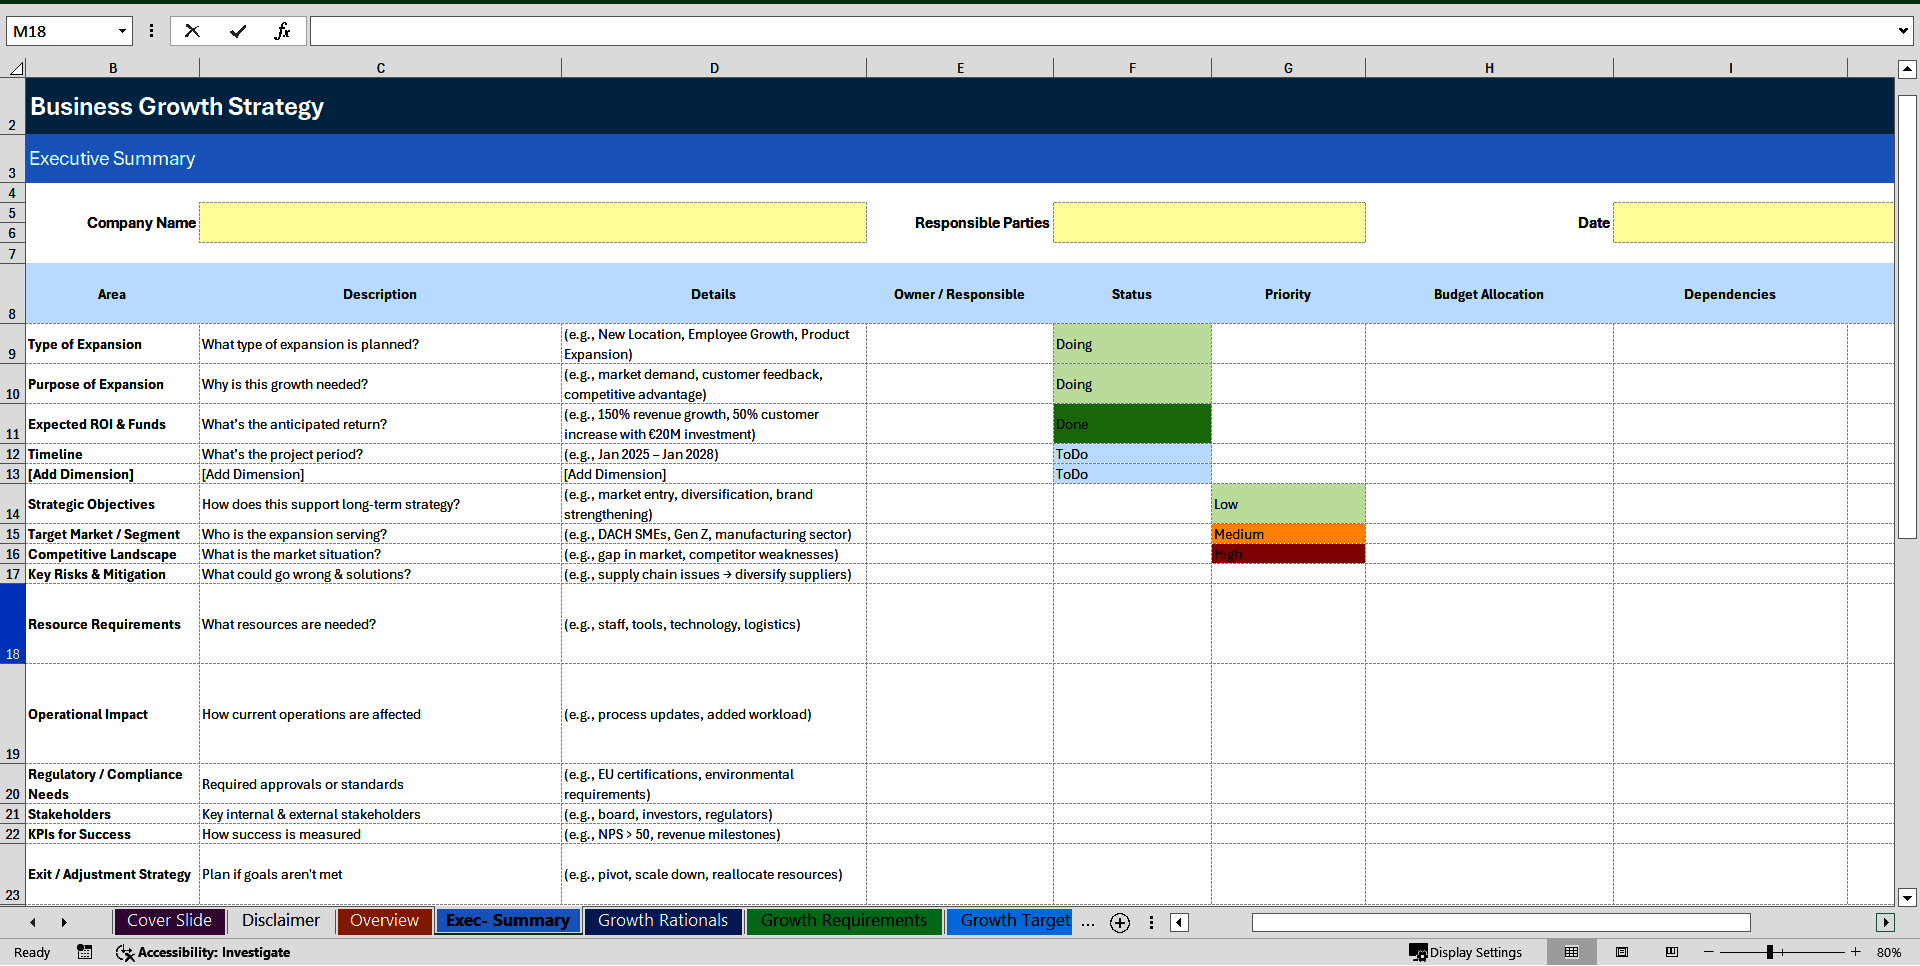
Task: Select the Normal view icon in status bar
Action: (1571, 952)
